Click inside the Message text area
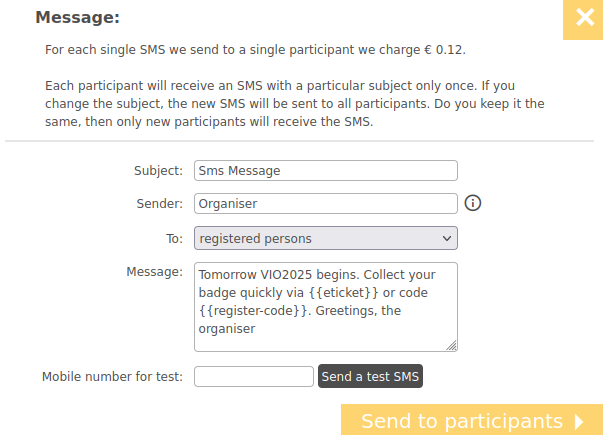This screenshot has width=603, height=435. [326, 307]
